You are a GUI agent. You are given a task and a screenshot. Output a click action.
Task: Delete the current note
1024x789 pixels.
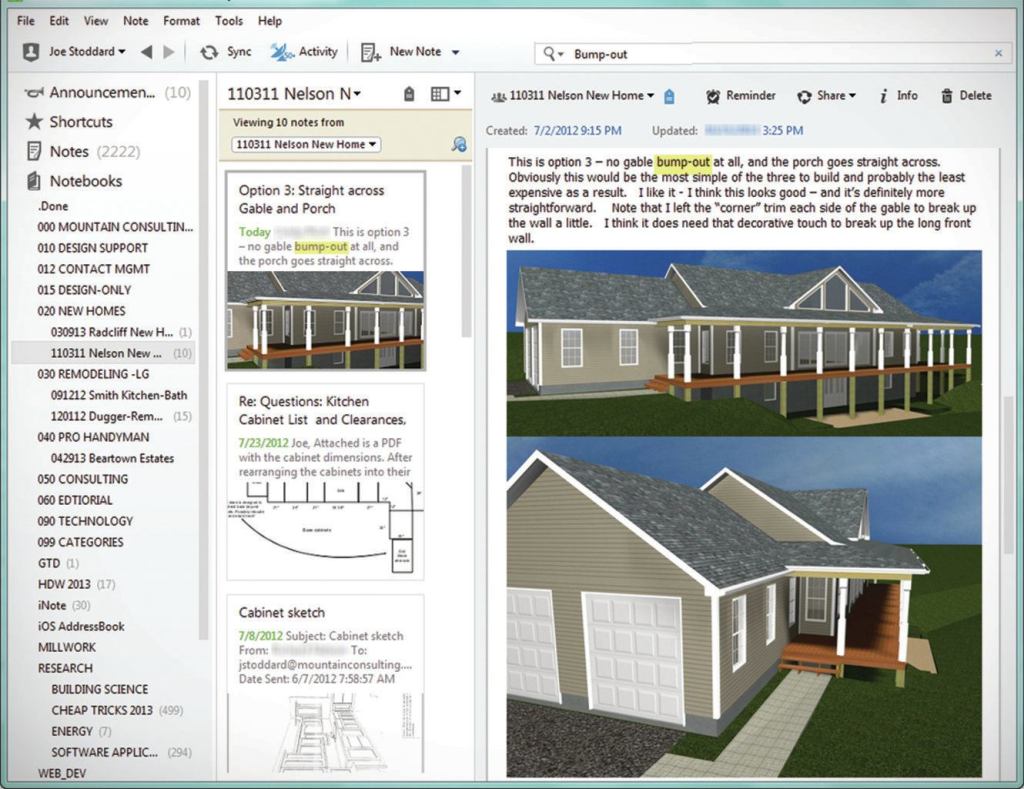(965, 96)
